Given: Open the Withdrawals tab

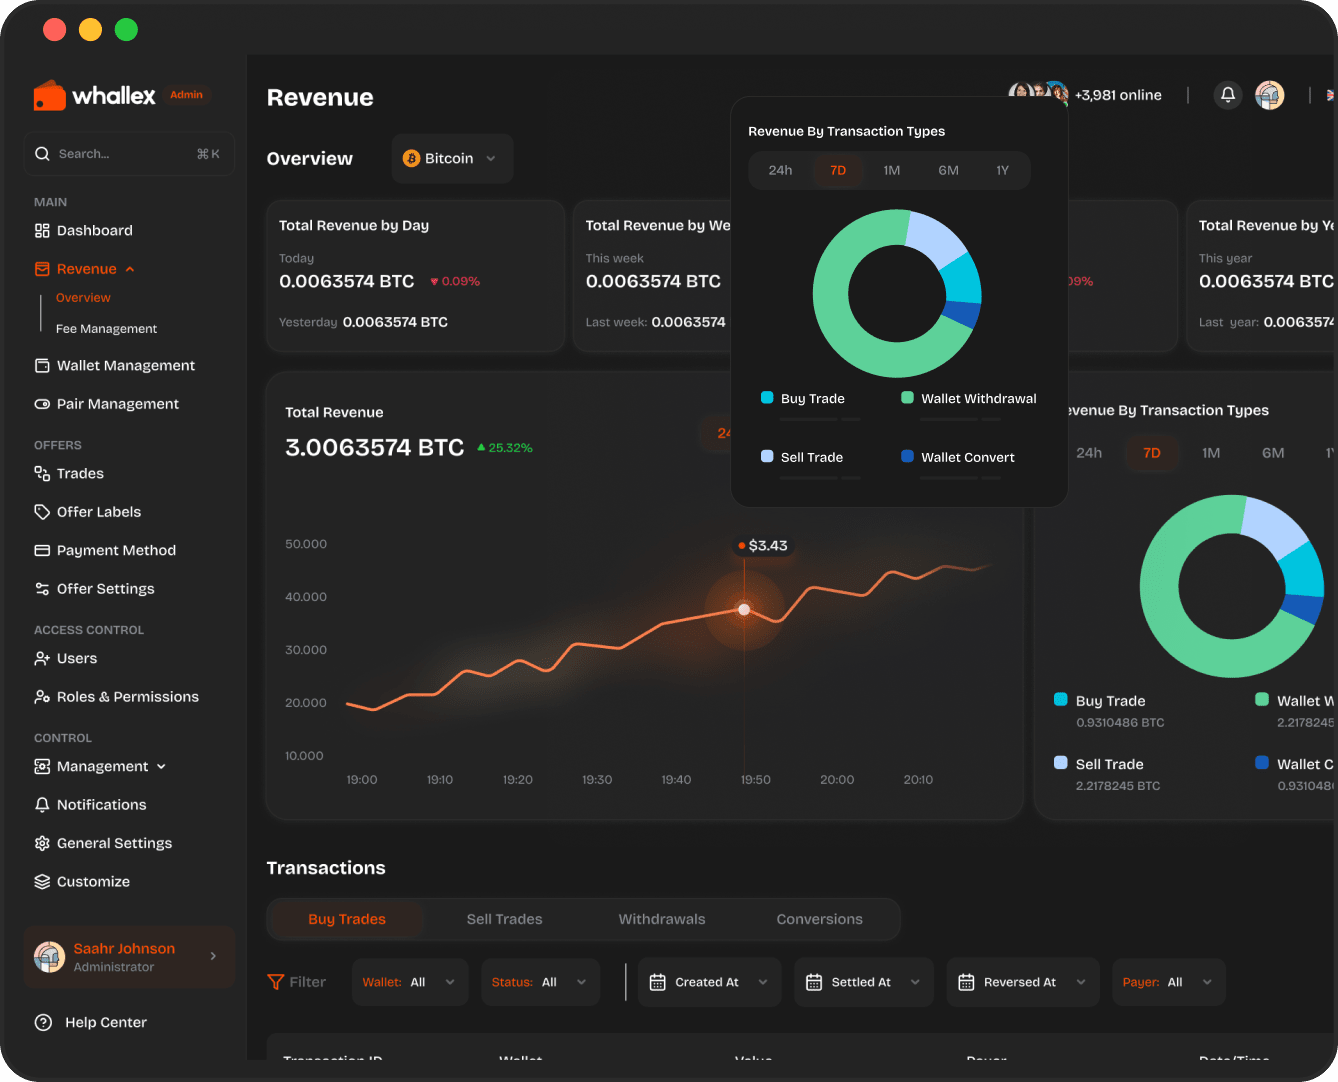Looking at the screenshot, I should click(x=661, y=919).
